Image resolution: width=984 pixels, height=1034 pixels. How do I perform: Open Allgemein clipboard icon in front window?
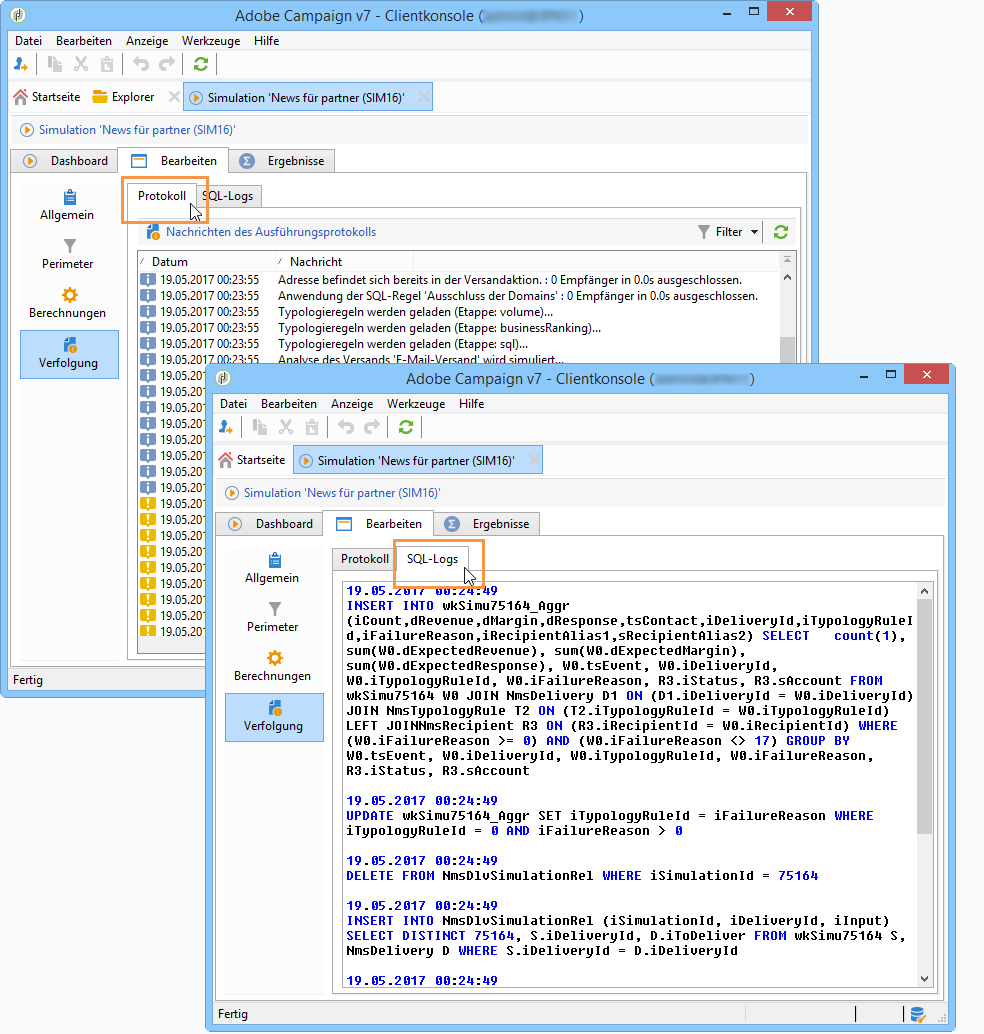click(274, 560)
